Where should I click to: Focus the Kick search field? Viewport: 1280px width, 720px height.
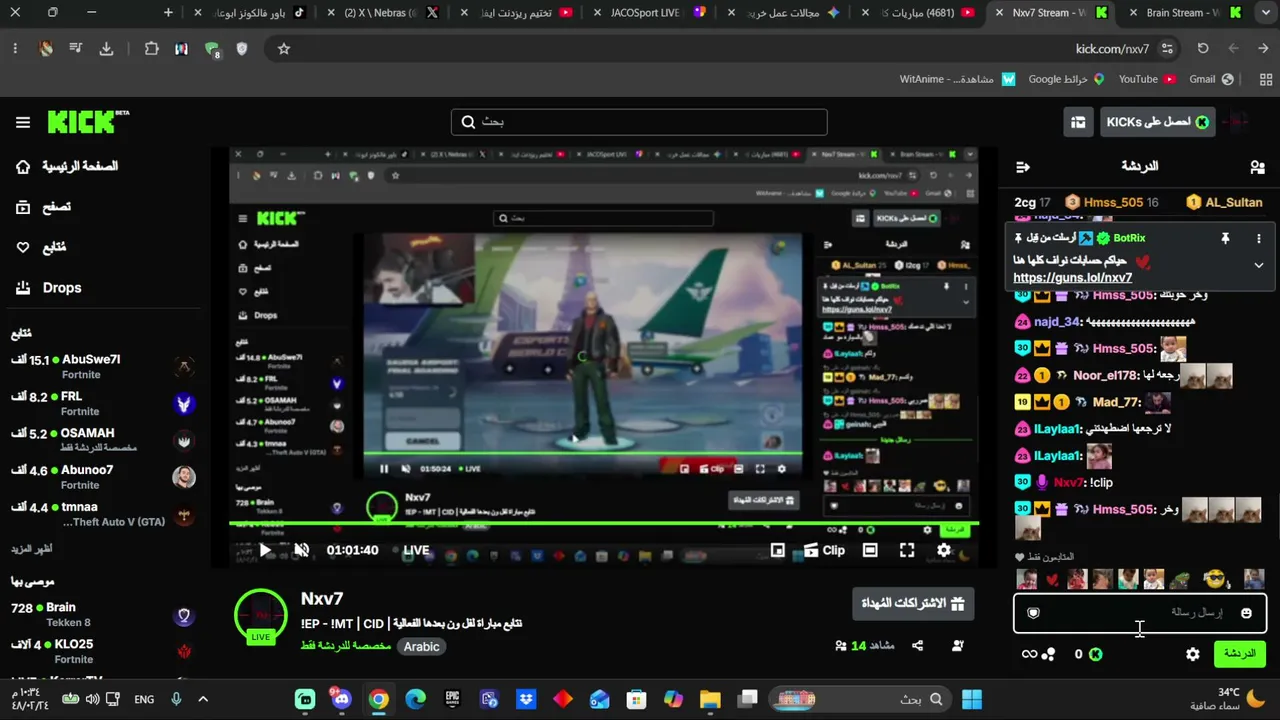[639, 122]
